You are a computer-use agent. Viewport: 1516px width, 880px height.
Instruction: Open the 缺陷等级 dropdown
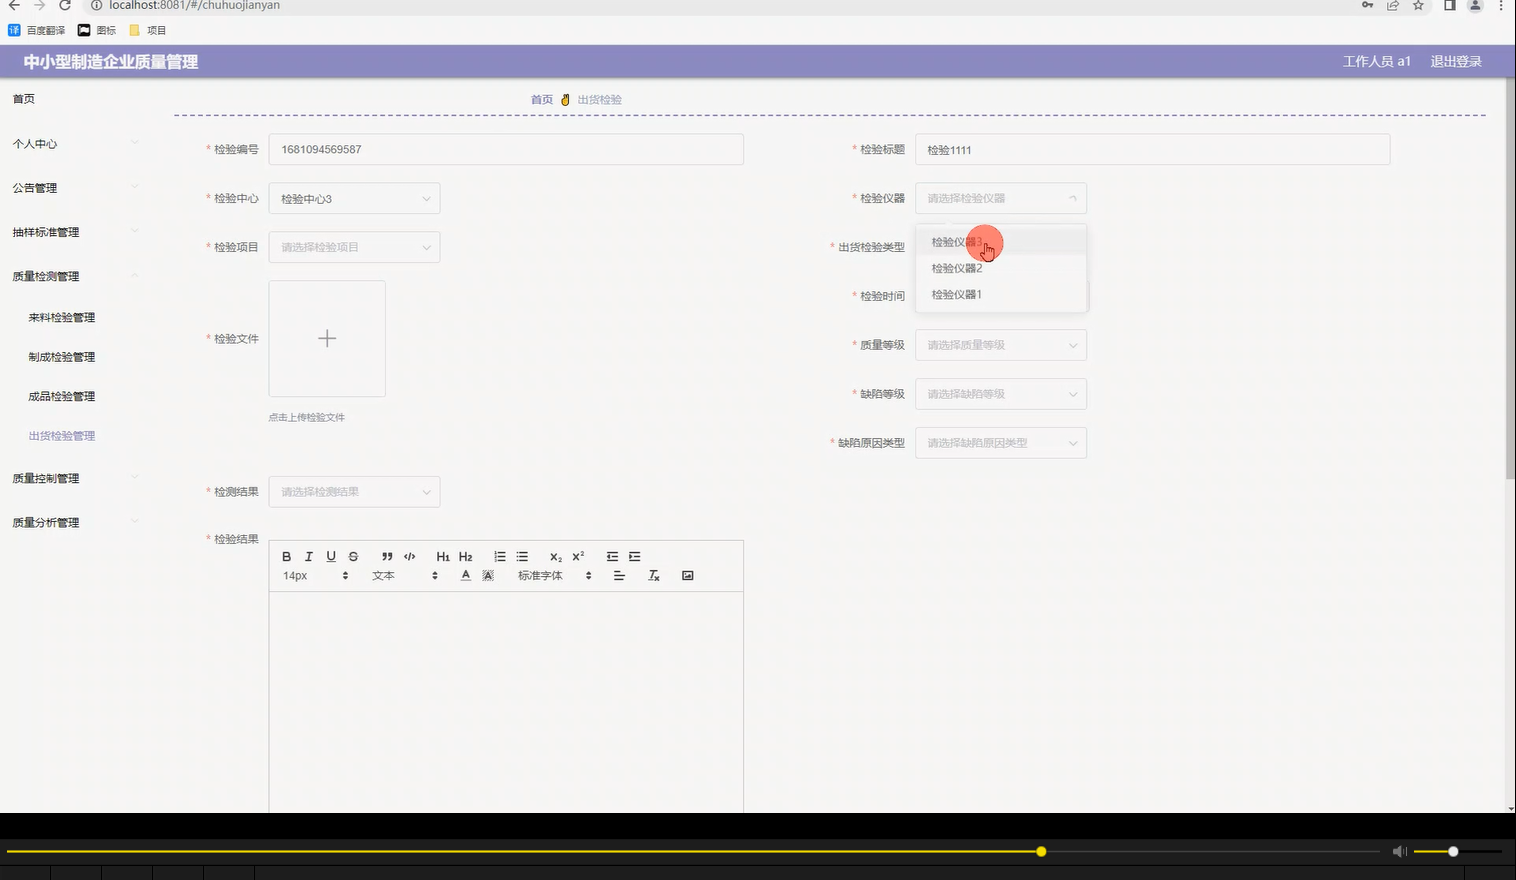pyautogui.click(x=1001, y=394)
